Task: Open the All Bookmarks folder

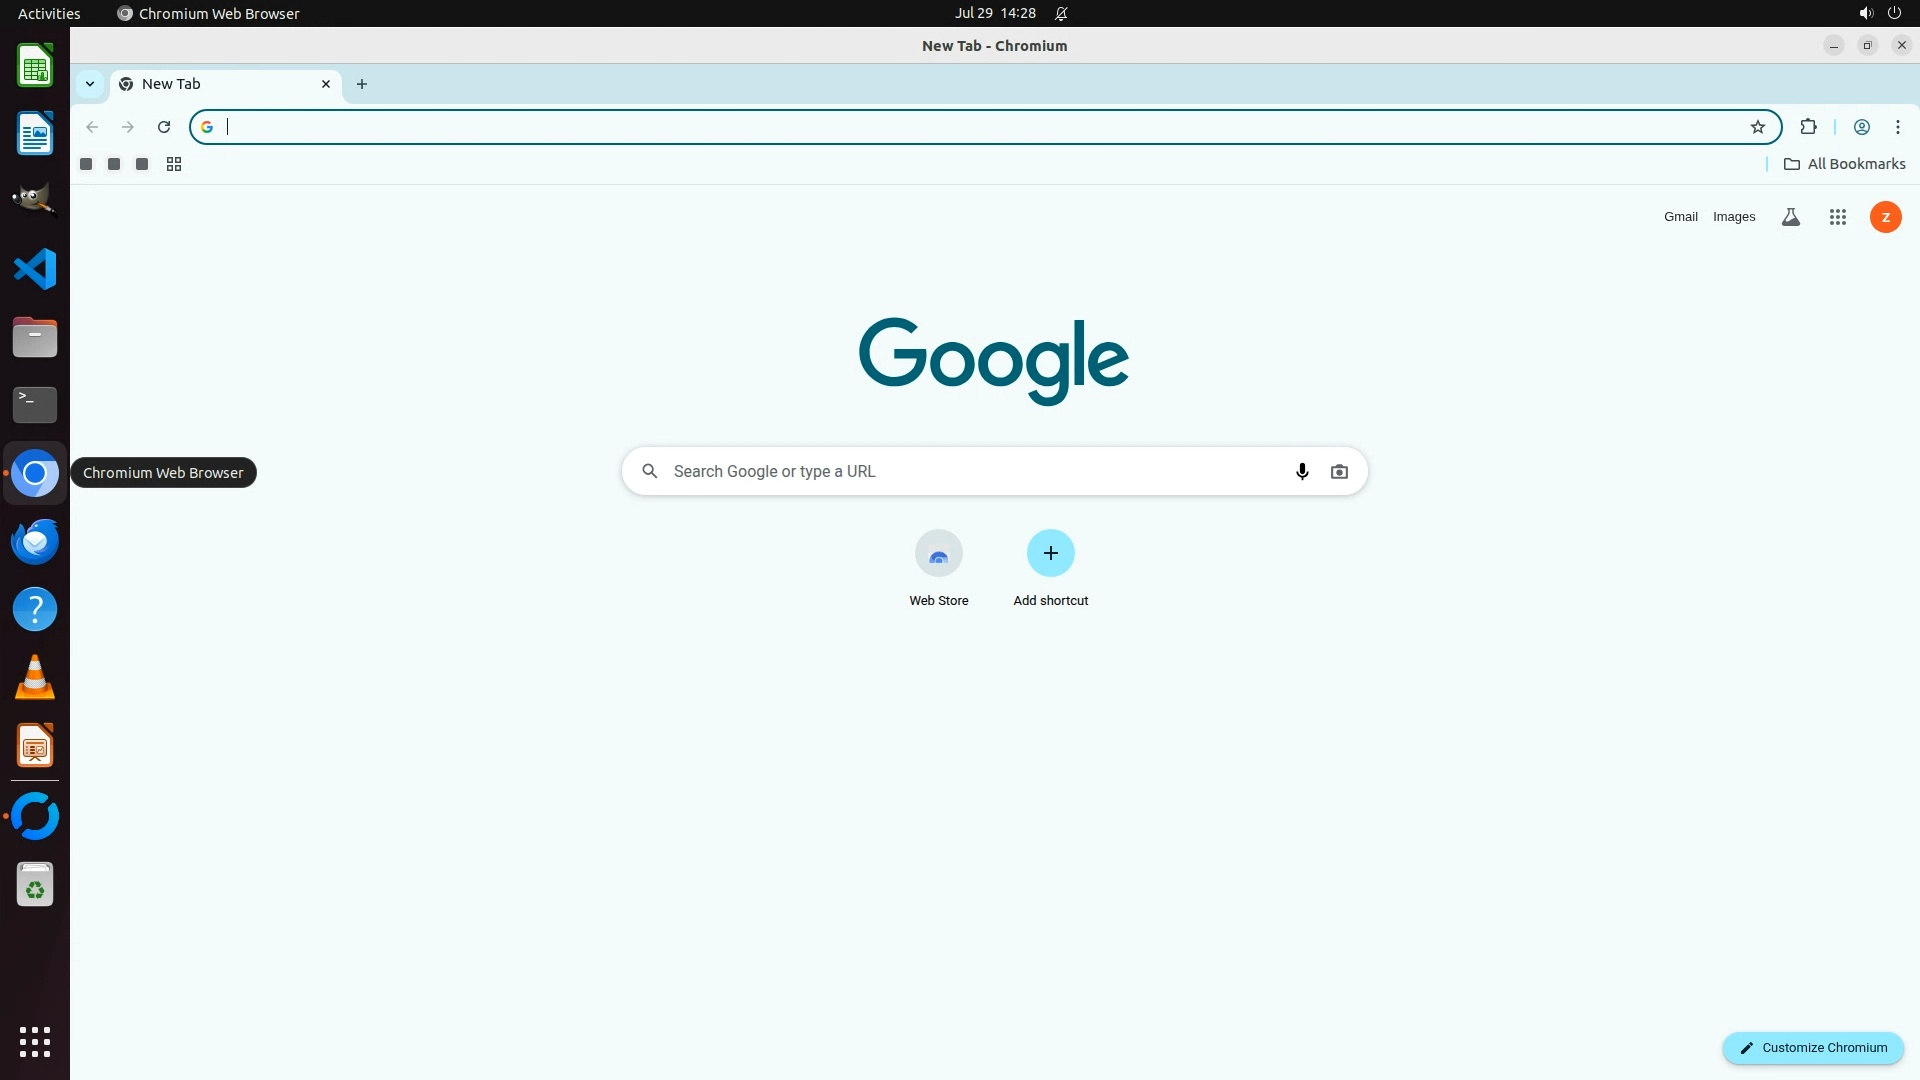Action: coord(1844,164)
